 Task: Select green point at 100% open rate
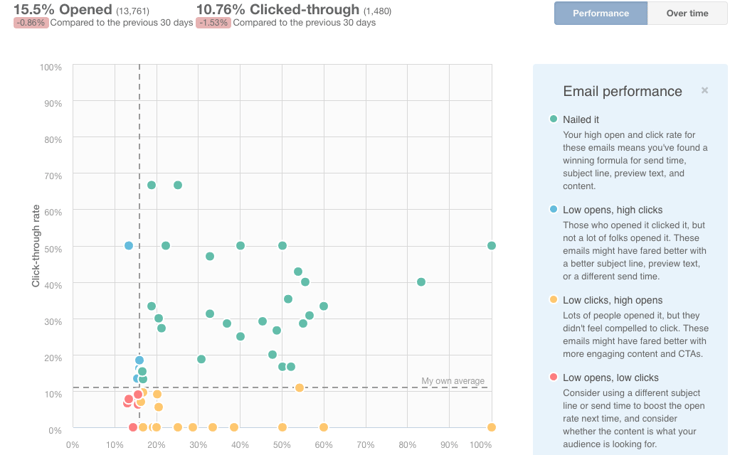[492, 246]
